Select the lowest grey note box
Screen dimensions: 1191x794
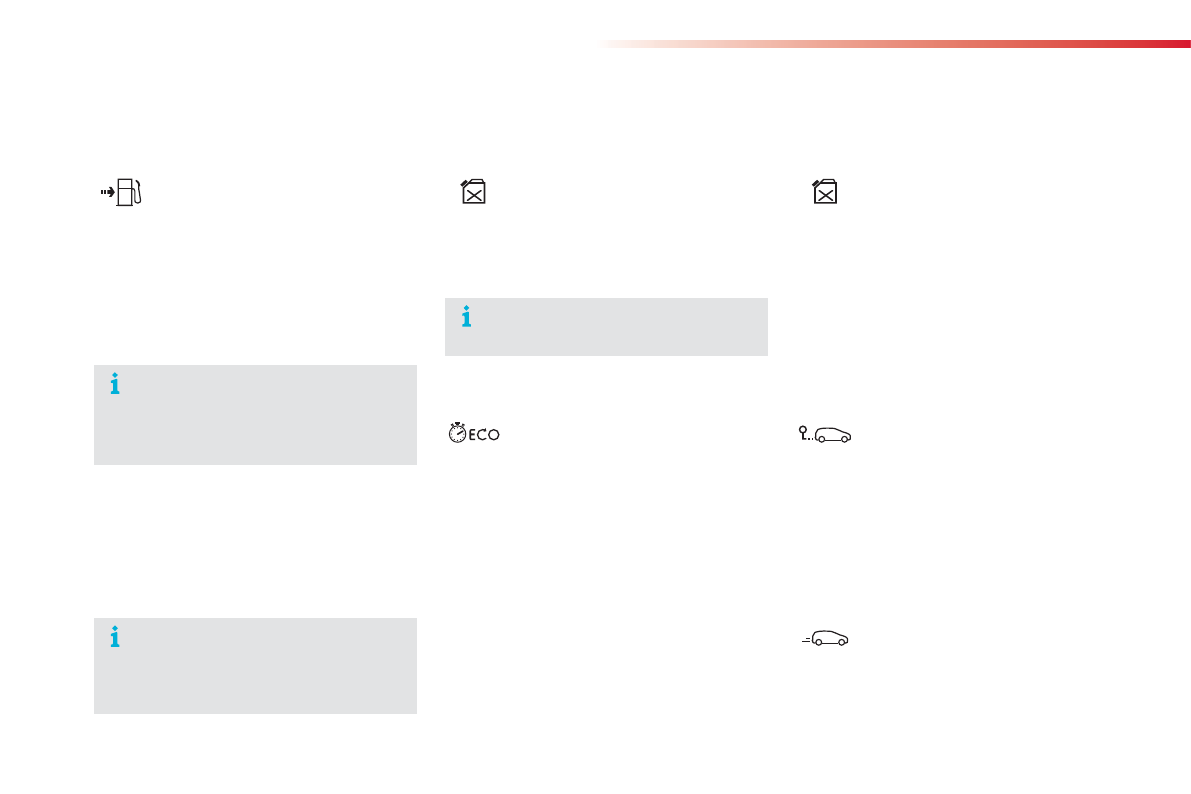255,665
